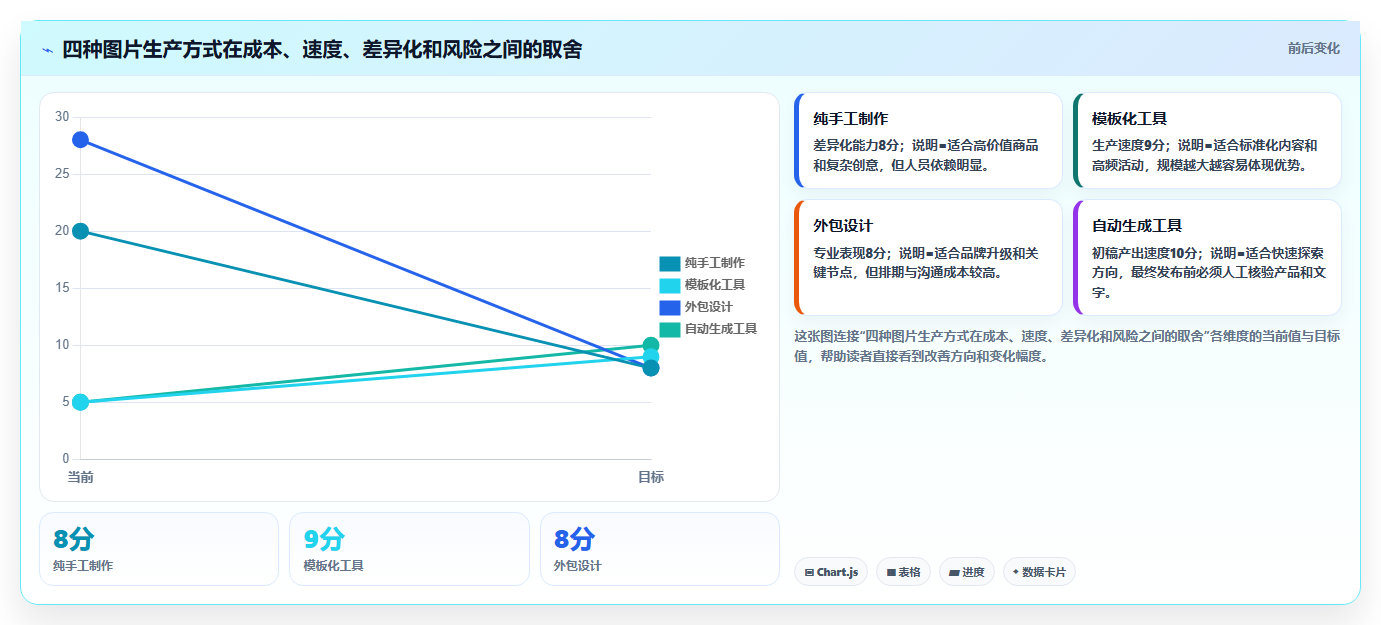Screen dimensions: 1381x625
Task: Click the icon in the 表格 chip
Action: (x=890, y=573)
